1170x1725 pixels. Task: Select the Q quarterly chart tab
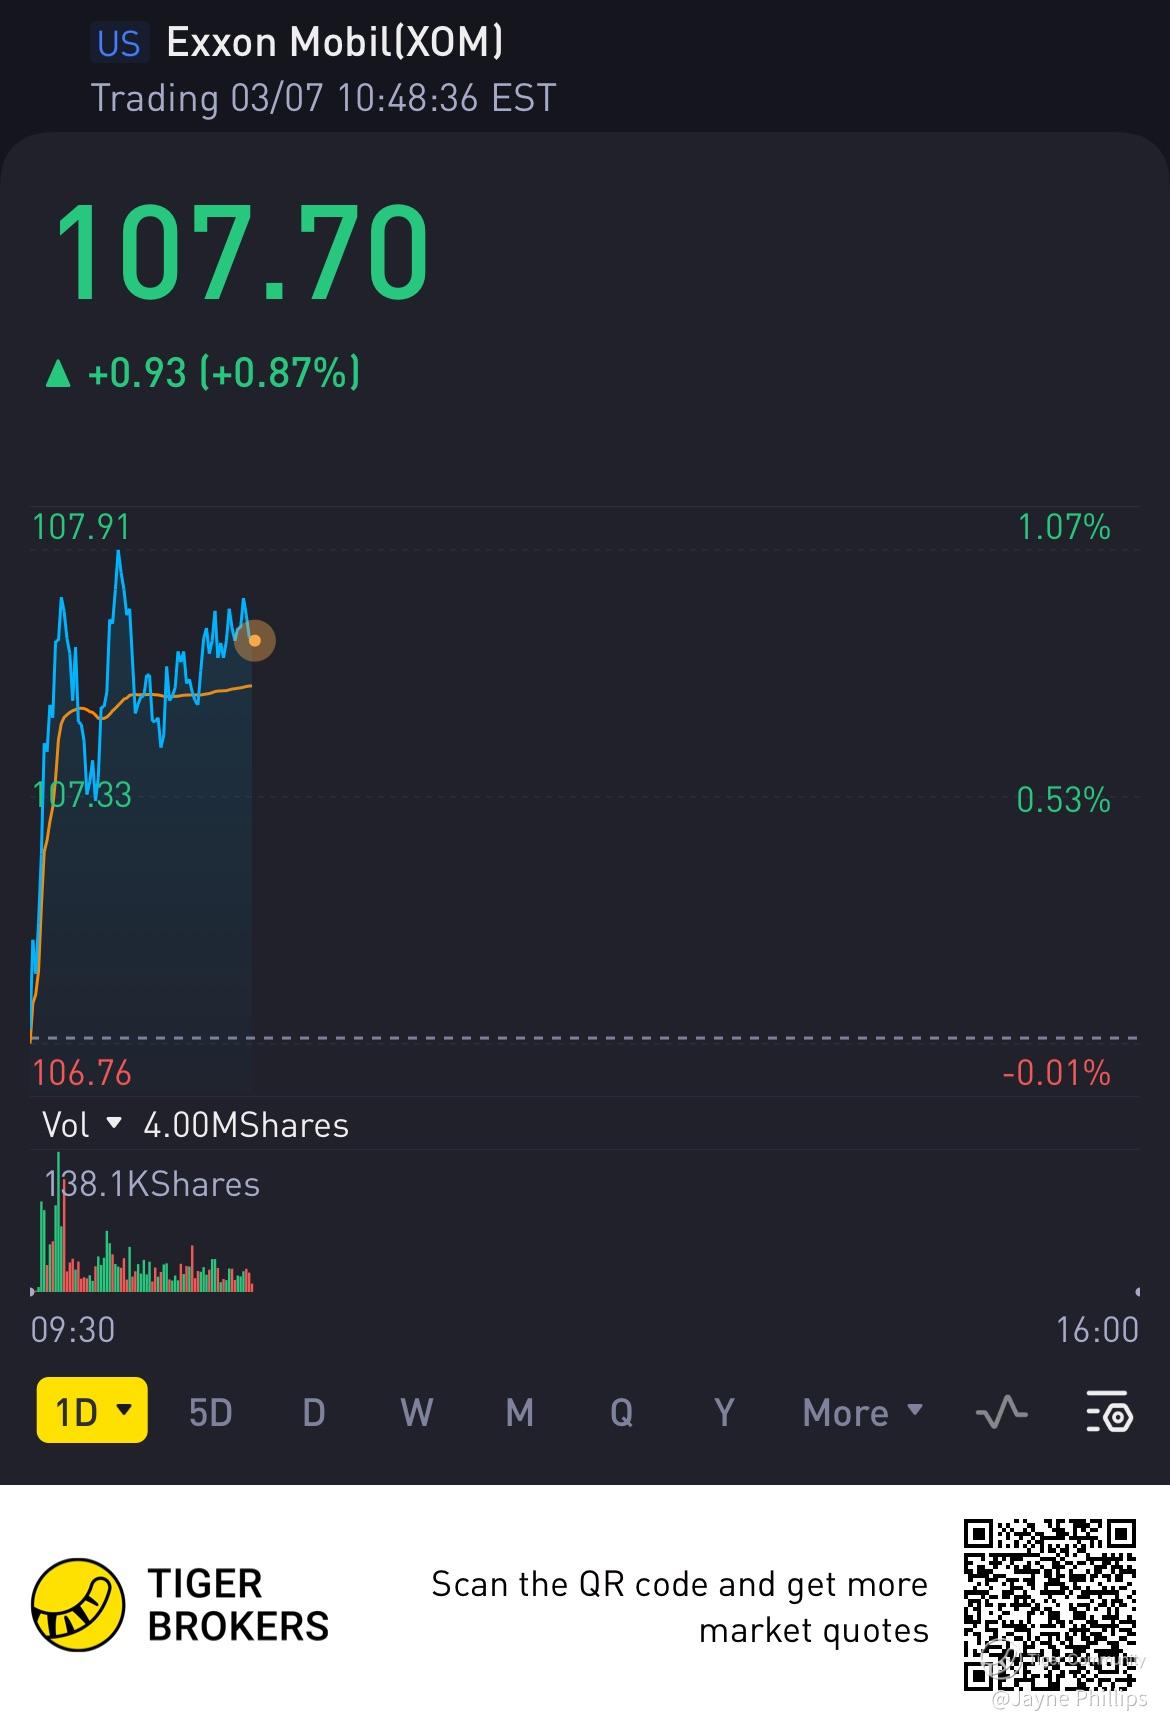(621, 1412)
